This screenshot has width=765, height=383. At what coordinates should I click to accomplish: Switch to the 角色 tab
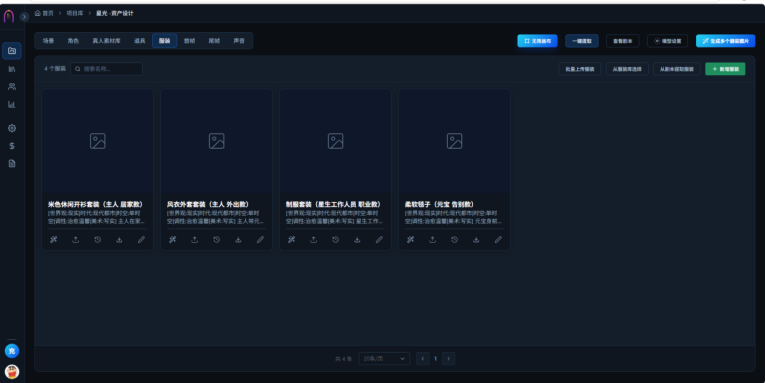pos(73,41)
